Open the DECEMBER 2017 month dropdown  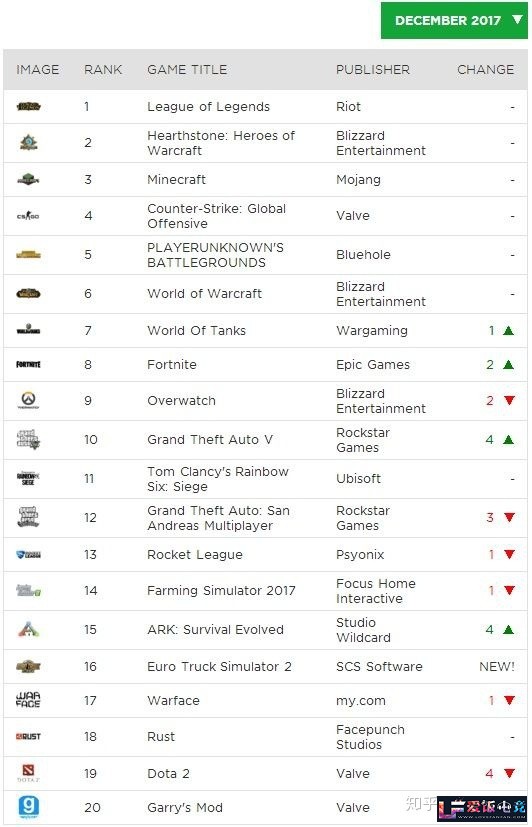click(x=454, y=21)
